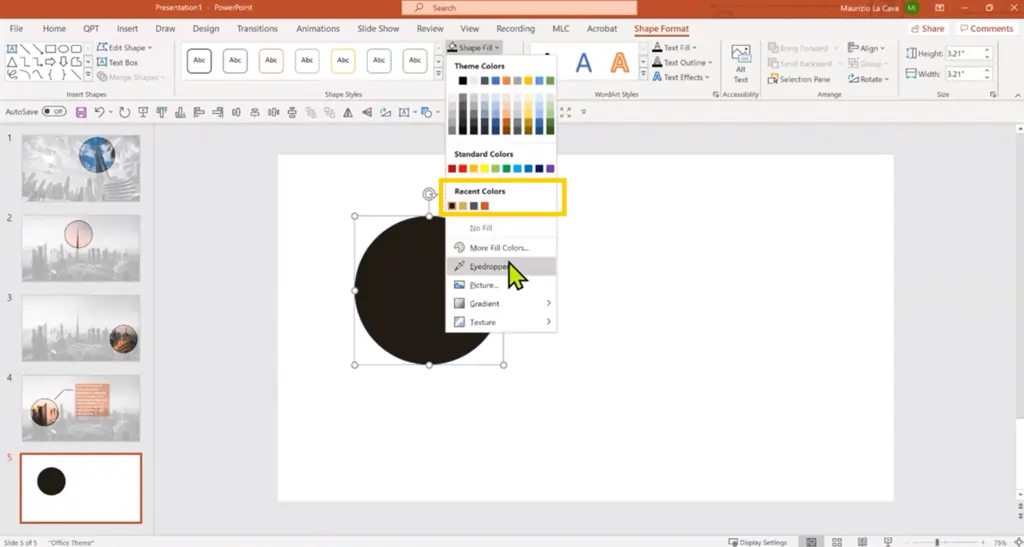Choose the Eyedropper fill option
Image resolution: width=1024 pixels, height=547 pixels.
click(501, 266)
